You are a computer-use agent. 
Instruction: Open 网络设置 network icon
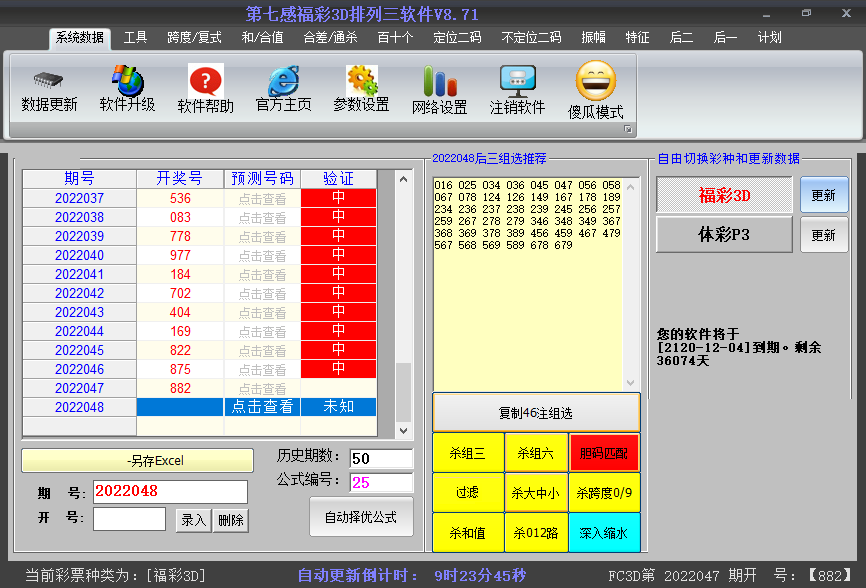pyautogui.click(x=440, y=81)
